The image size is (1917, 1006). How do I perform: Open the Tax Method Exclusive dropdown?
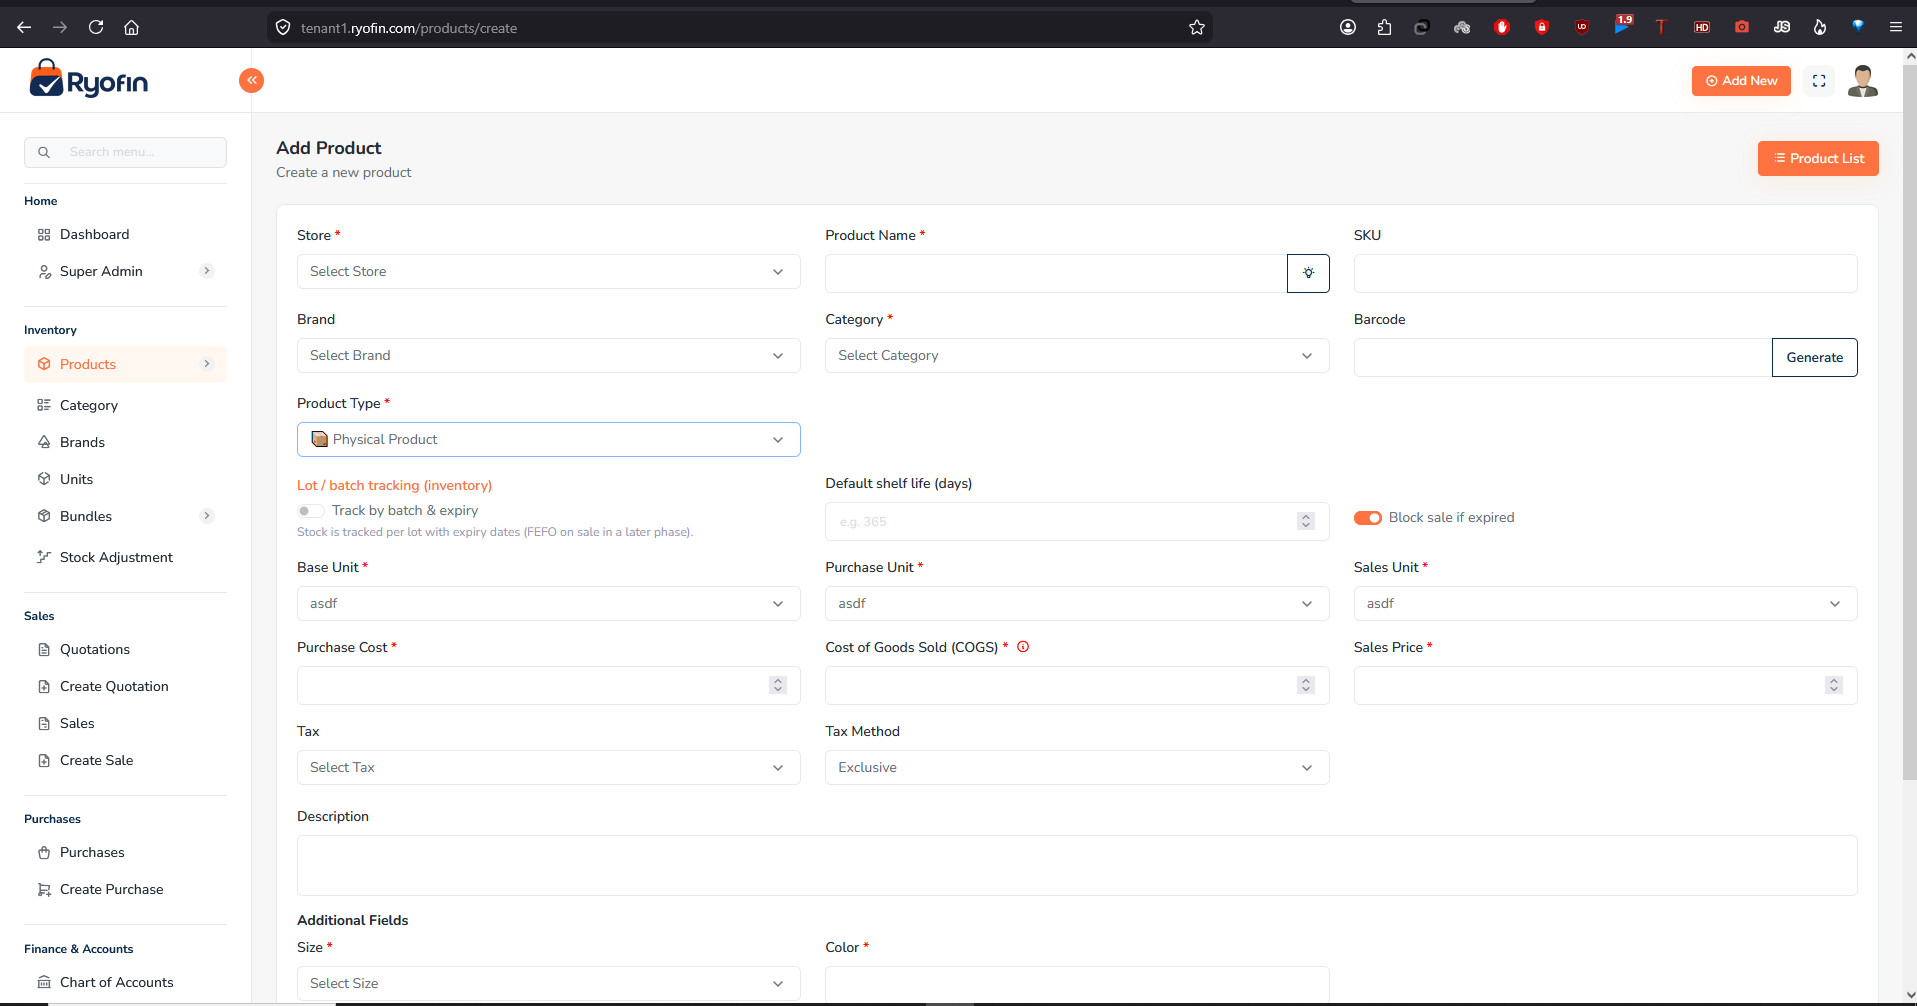(1077, 768)
